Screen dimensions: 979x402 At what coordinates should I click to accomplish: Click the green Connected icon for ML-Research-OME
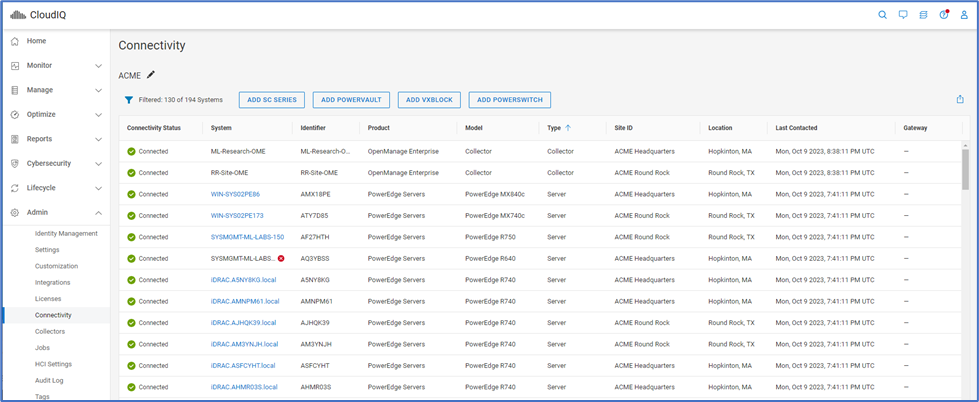pyautogui.click(x=131, y=152)
